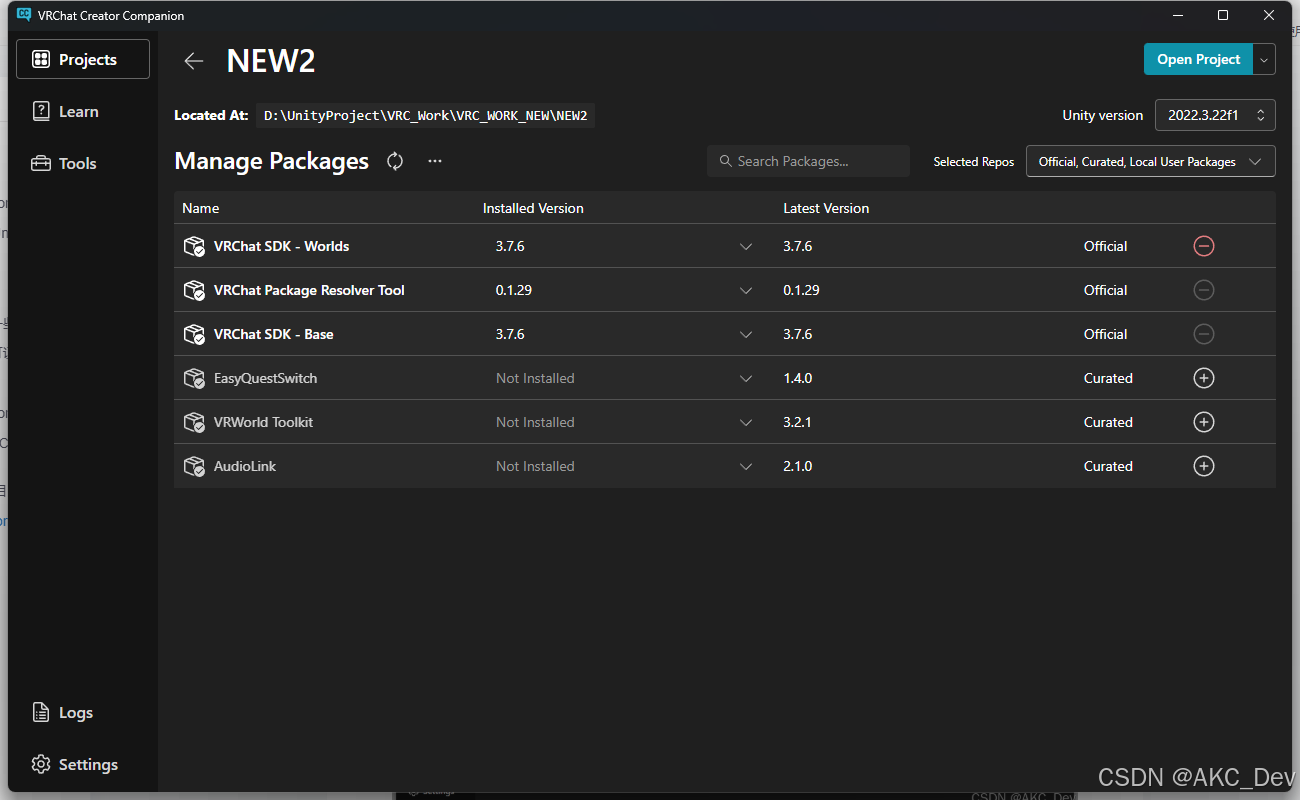The width and height of the screenshot is (1300, 800).
Task: Click Not Installed in the AudioLink row
Action: tap(535, 466)
